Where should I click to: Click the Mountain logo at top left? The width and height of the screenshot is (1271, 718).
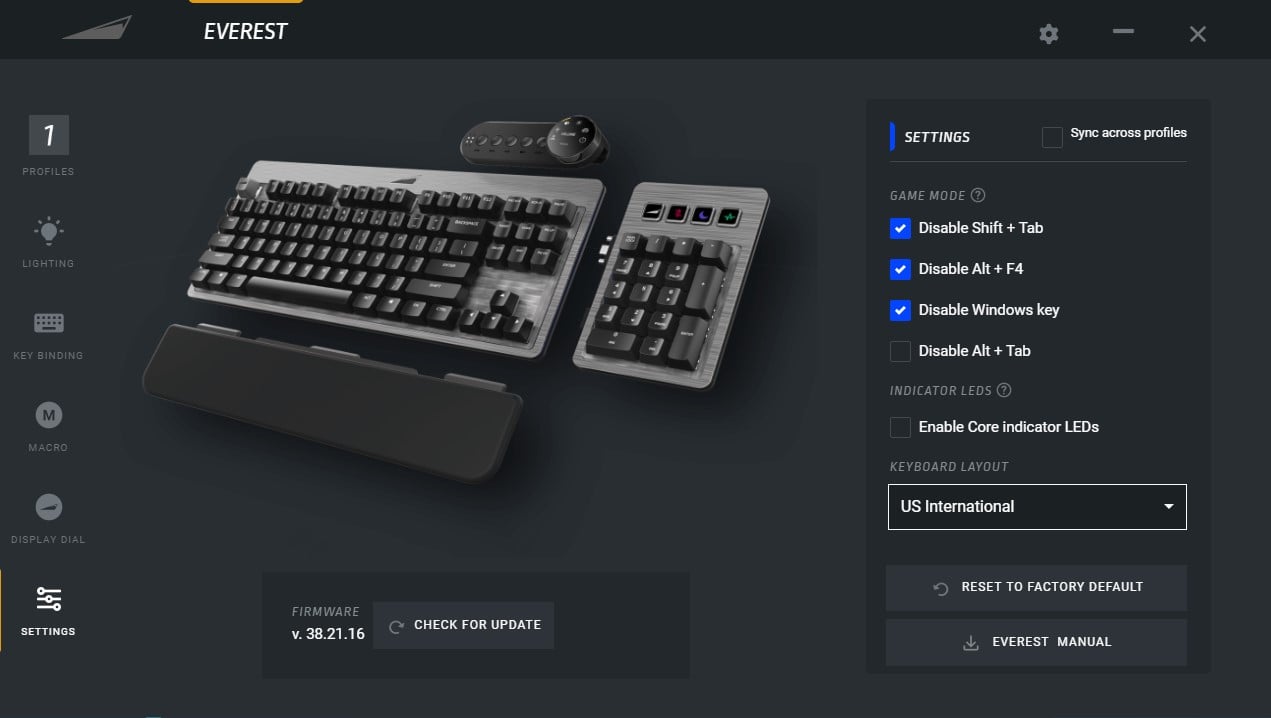(97, 28)
